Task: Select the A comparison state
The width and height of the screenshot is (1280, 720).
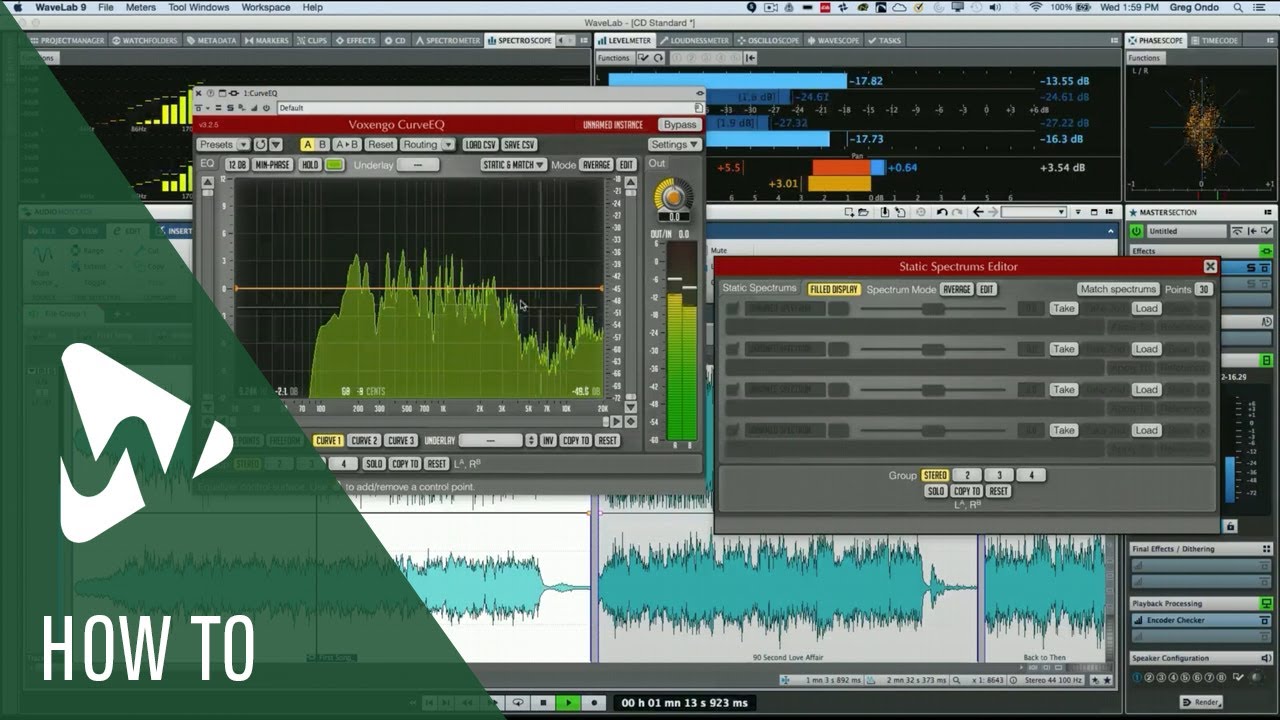Action: 307,144
